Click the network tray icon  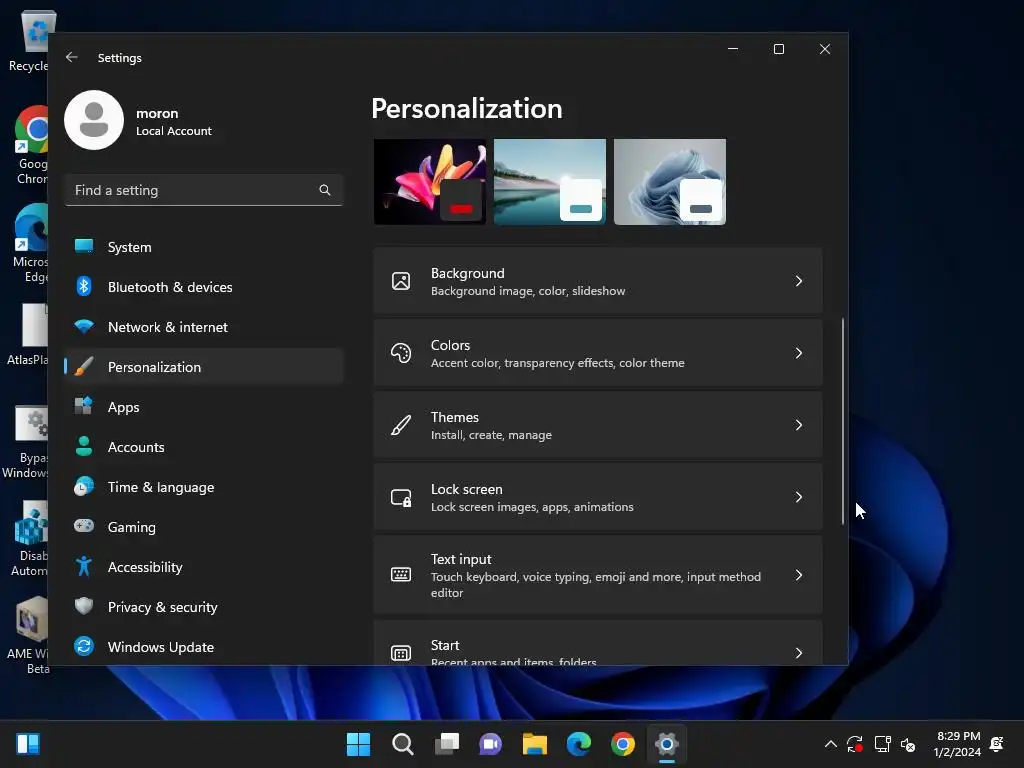[882, 744]
